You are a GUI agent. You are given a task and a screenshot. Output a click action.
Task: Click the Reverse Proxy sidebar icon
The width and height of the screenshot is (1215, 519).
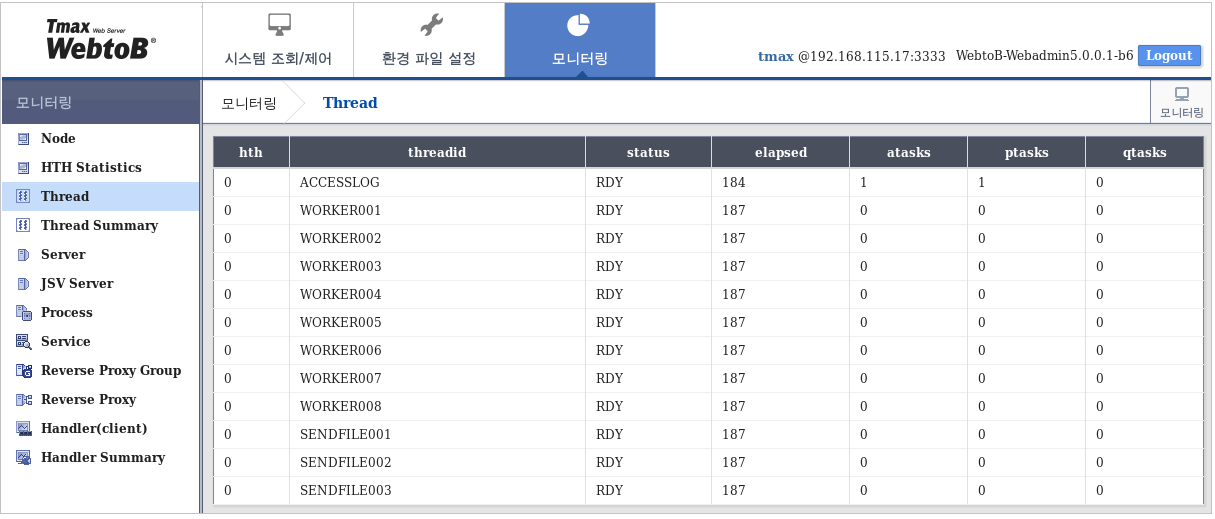[x=23, y=400]
